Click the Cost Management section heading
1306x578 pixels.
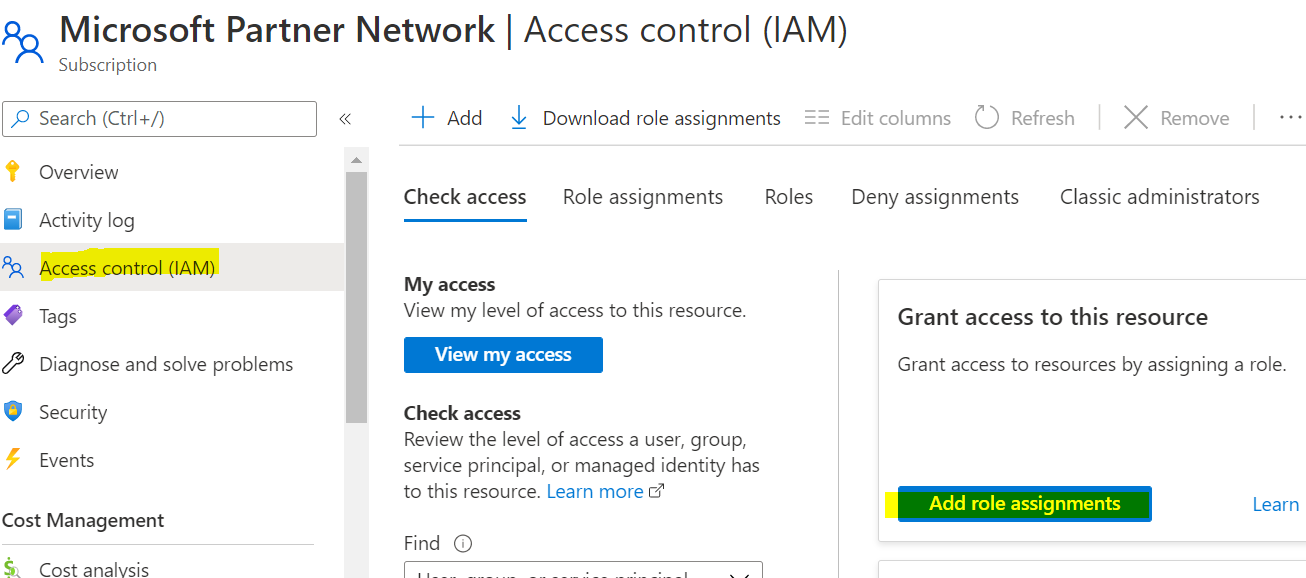(x=83, y=520)
